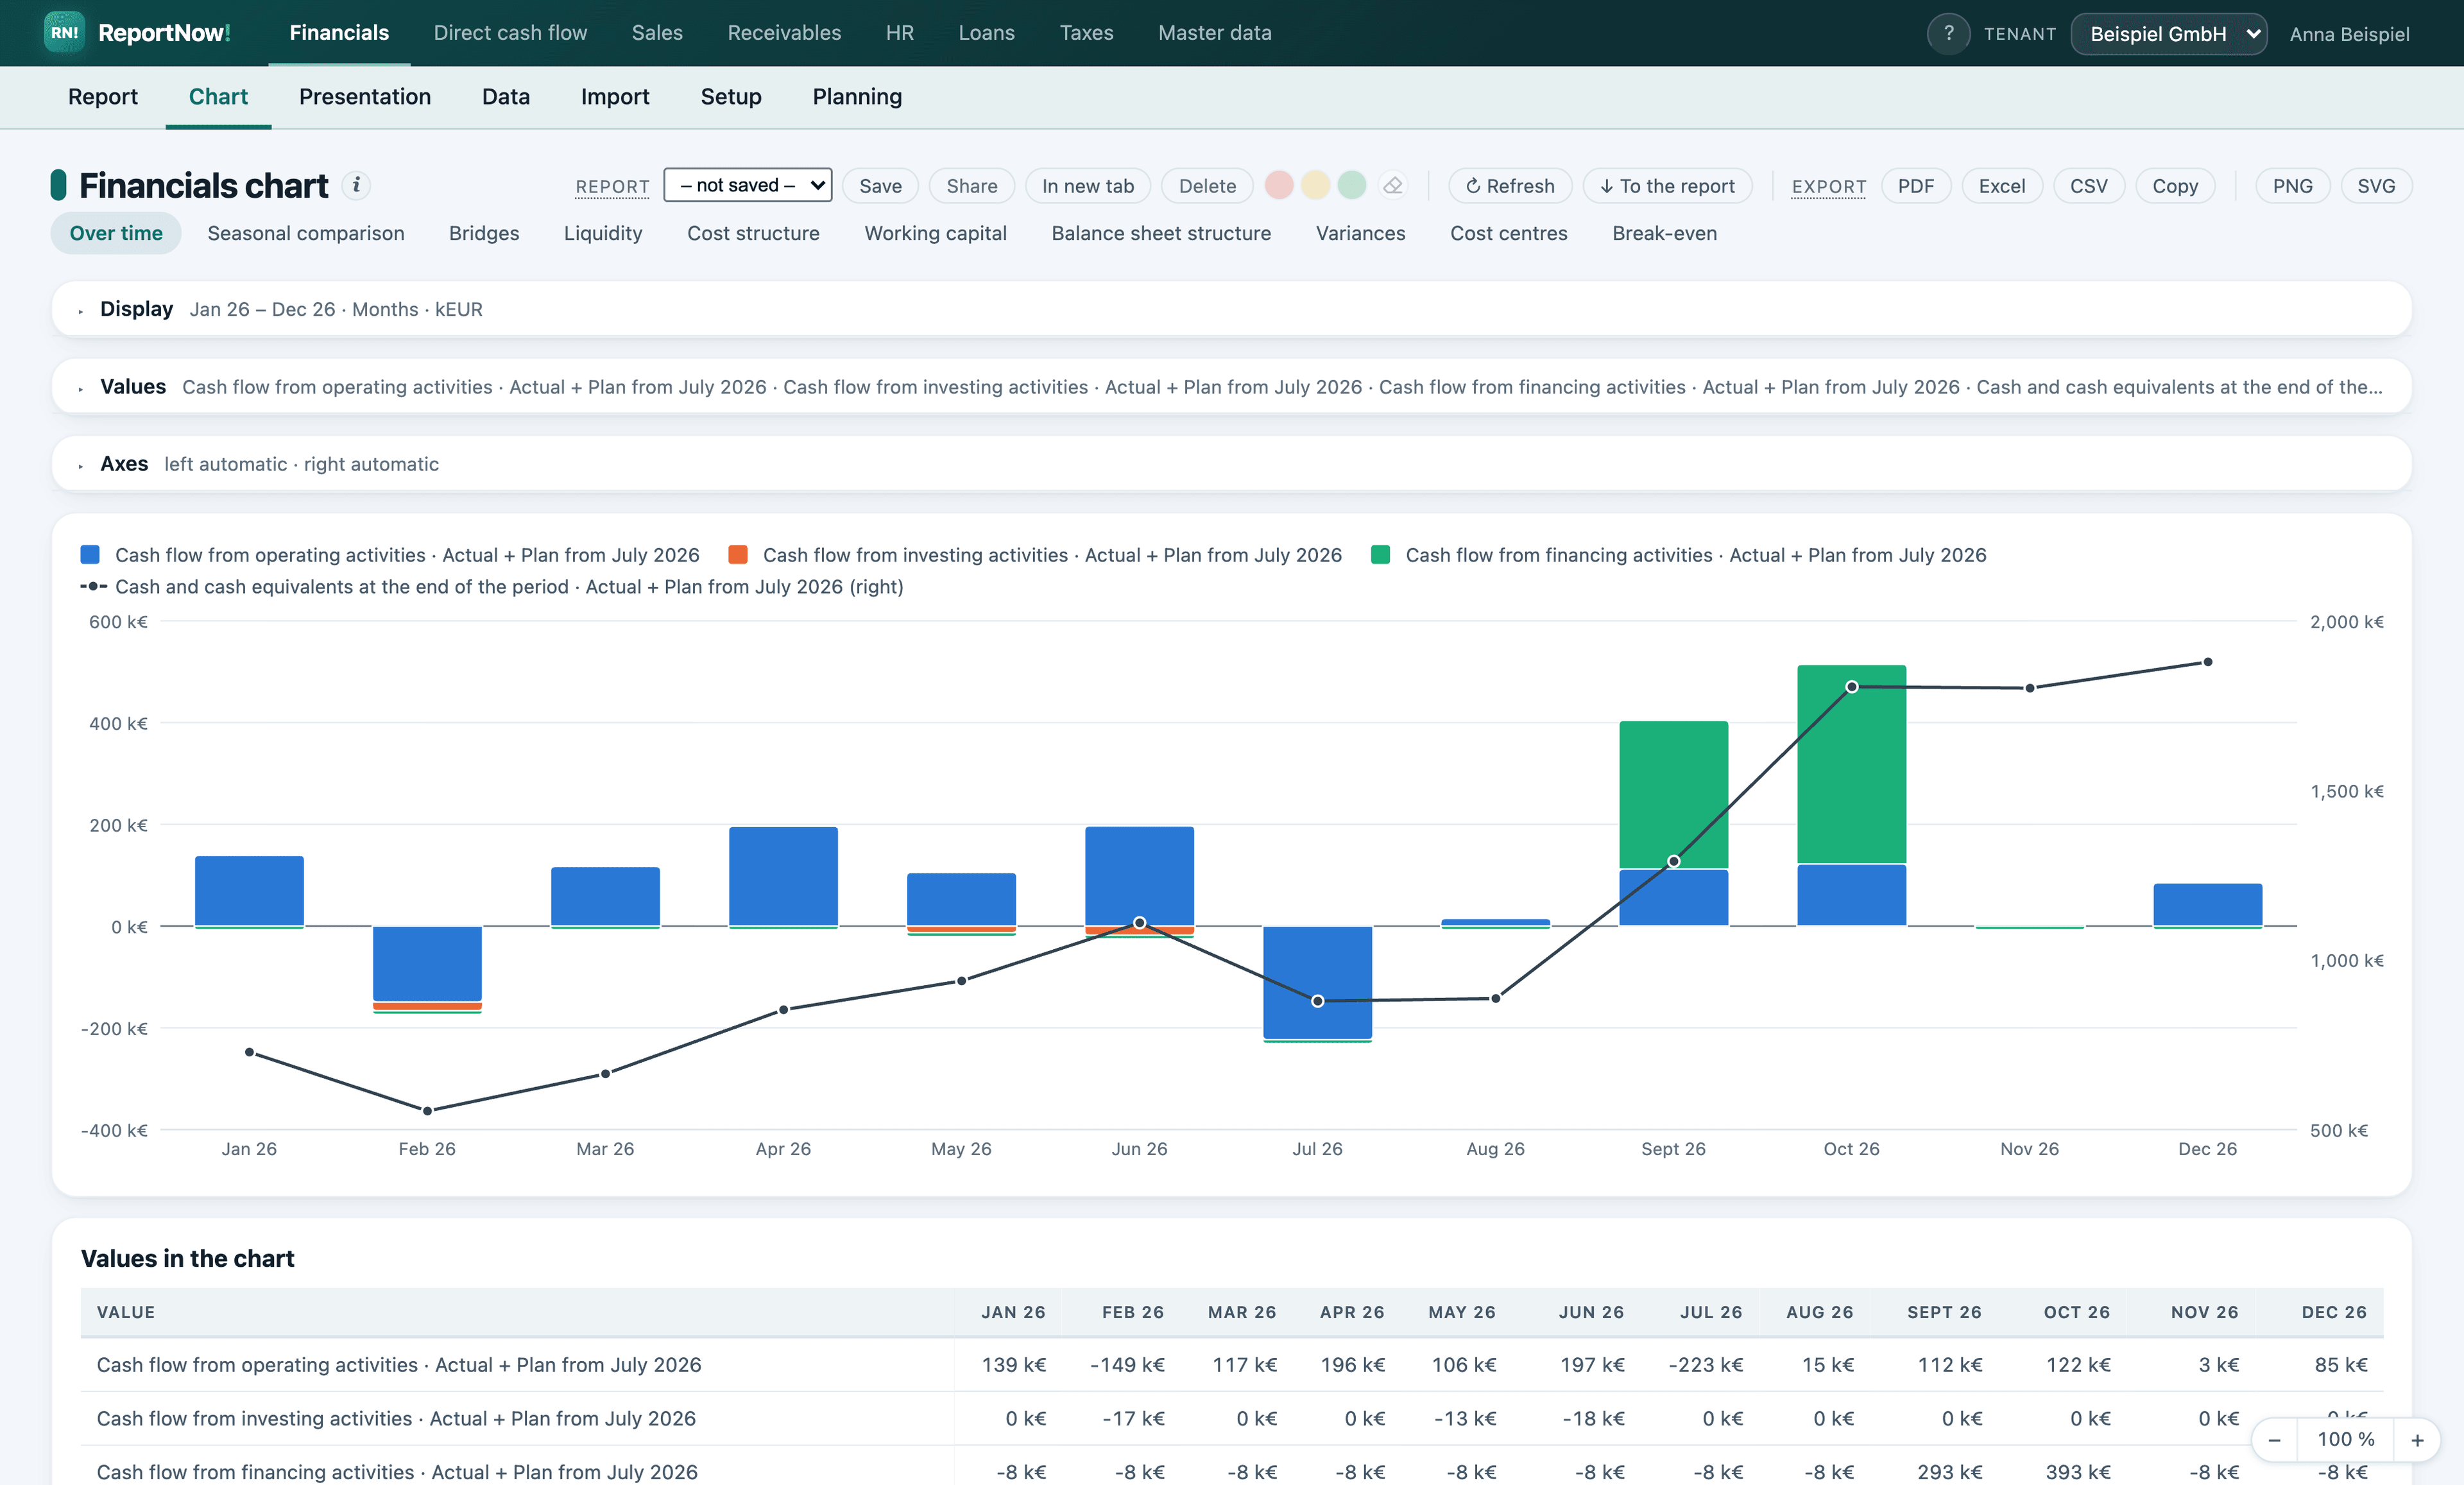Image resolution: width=2464 pixels, height=1485 pixels.
Task: Export the chart as SVG
Action: (2376, 185)
